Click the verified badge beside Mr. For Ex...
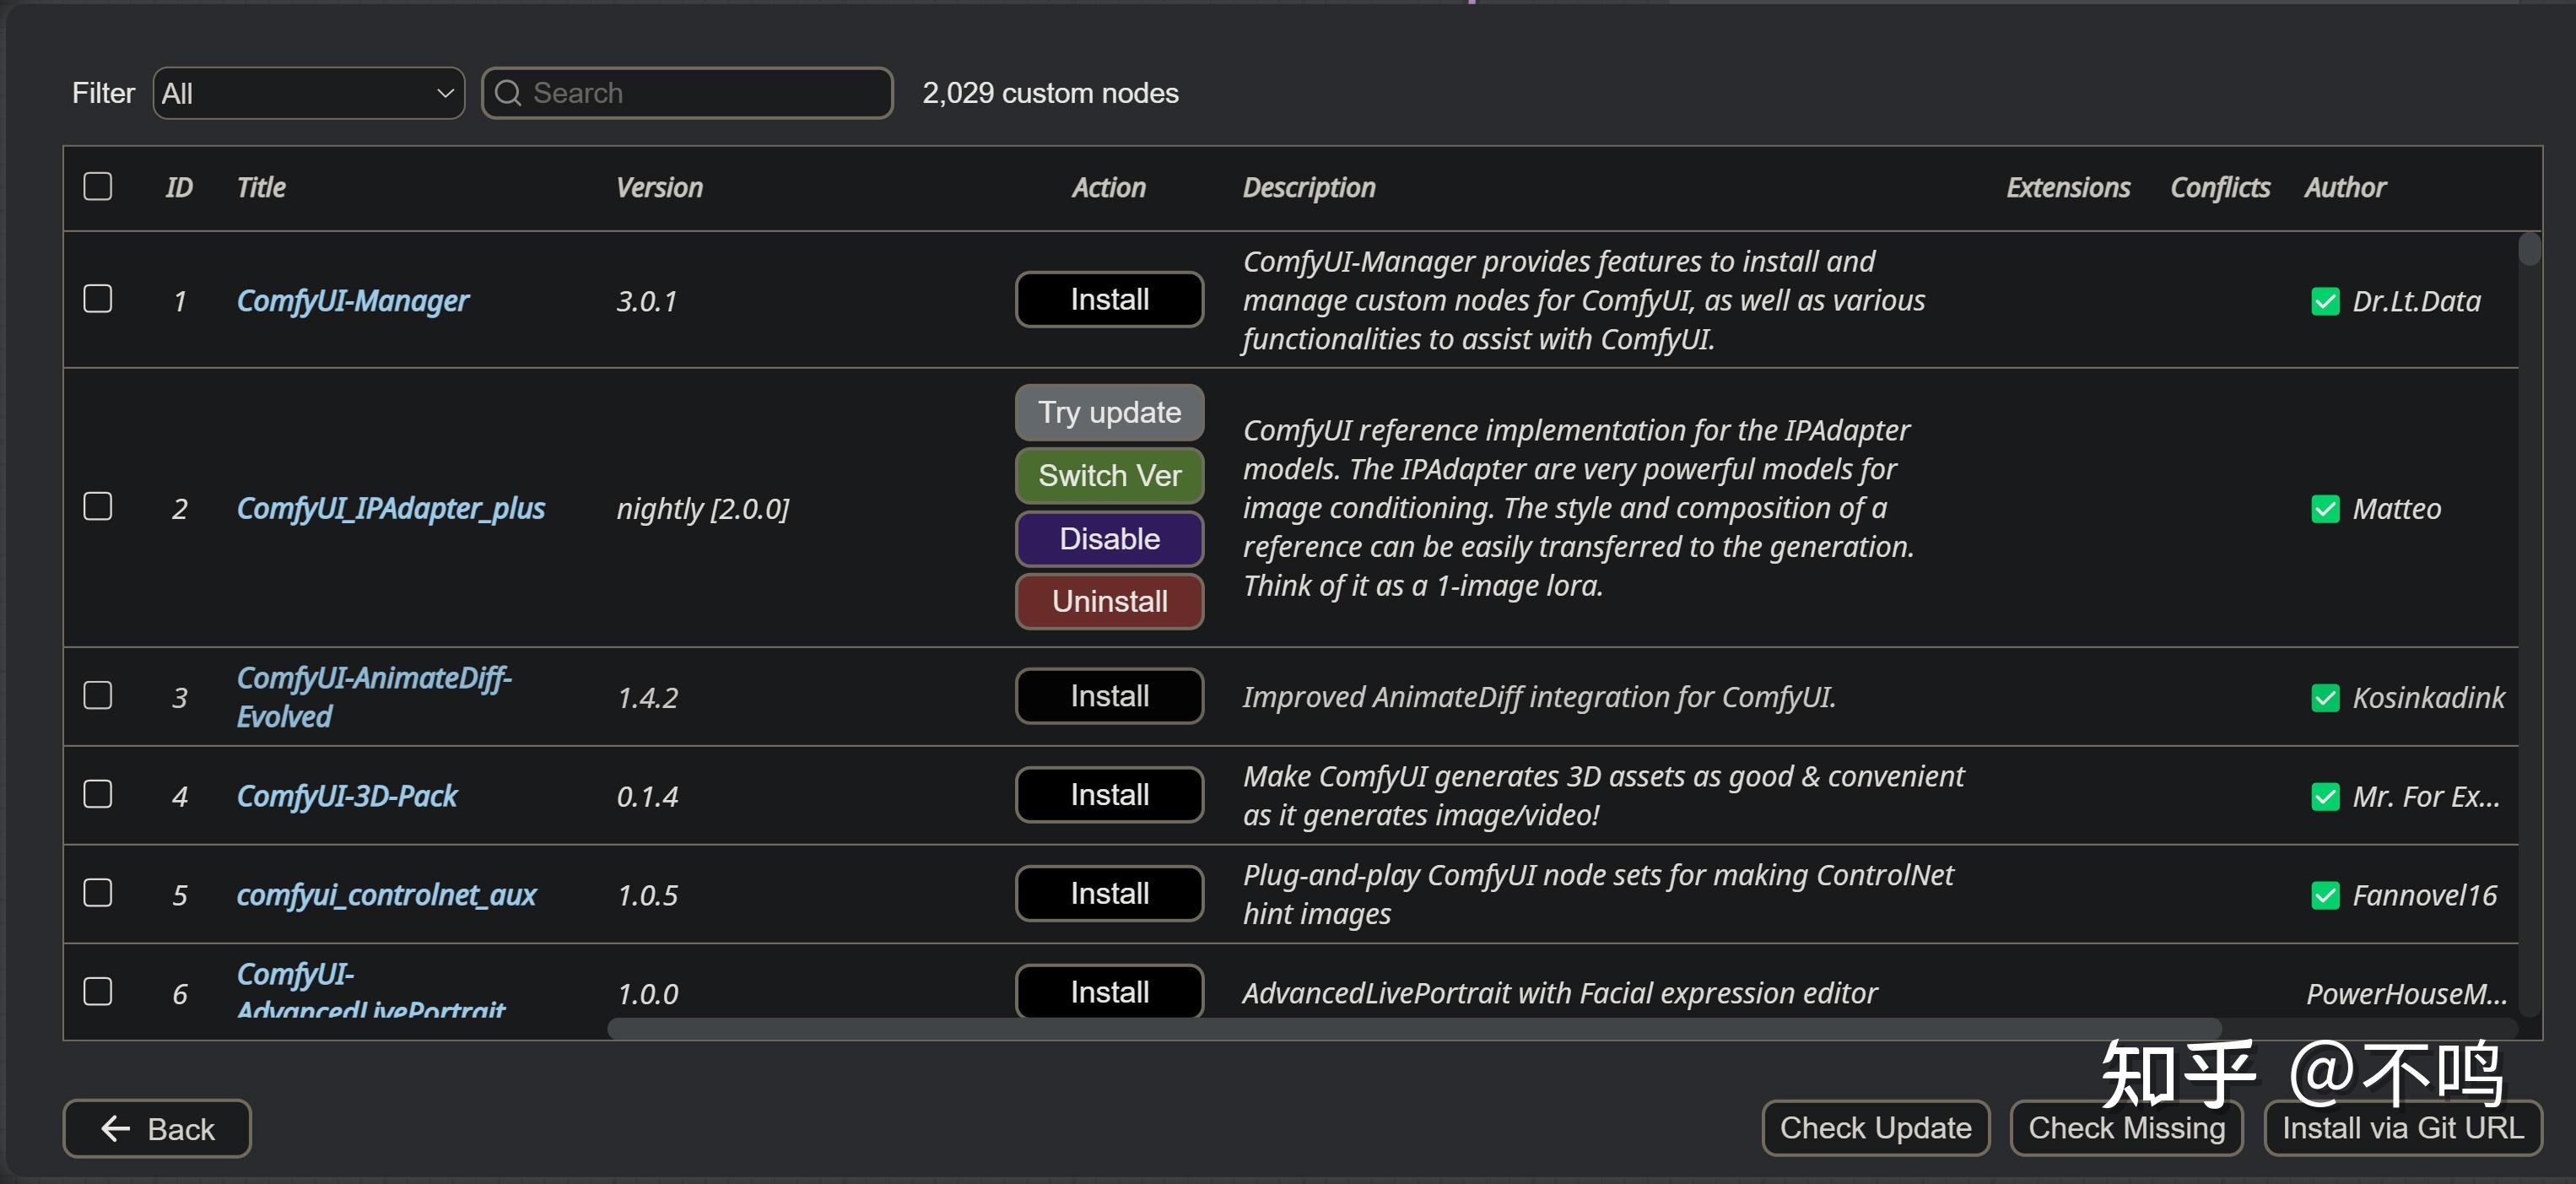 2325,796
